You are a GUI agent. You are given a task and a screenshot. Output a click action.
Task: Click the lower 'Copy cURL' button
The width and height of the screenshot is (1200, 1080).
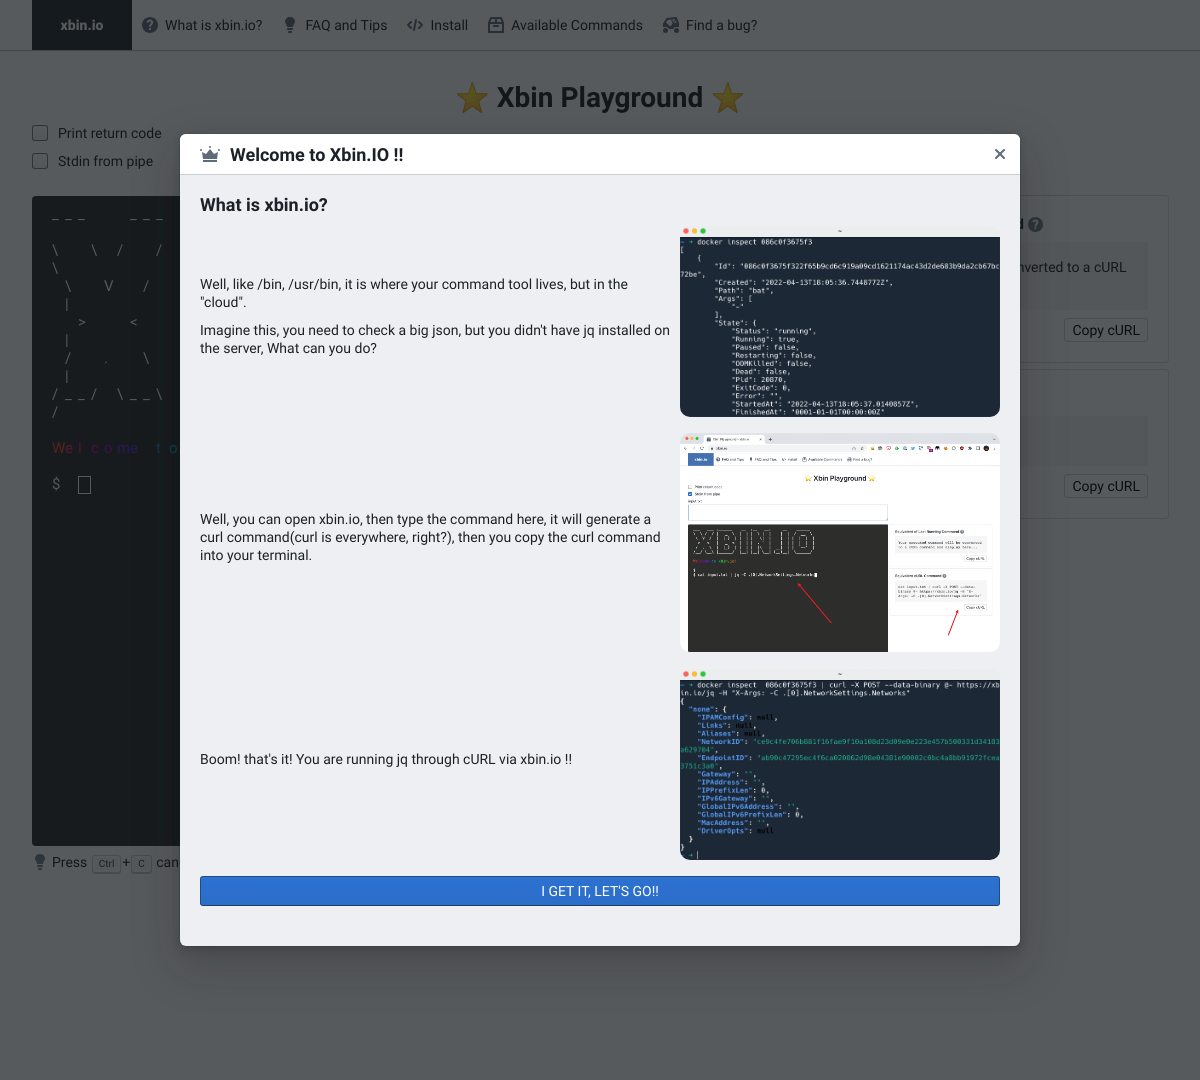click(x=1106, y=486)
